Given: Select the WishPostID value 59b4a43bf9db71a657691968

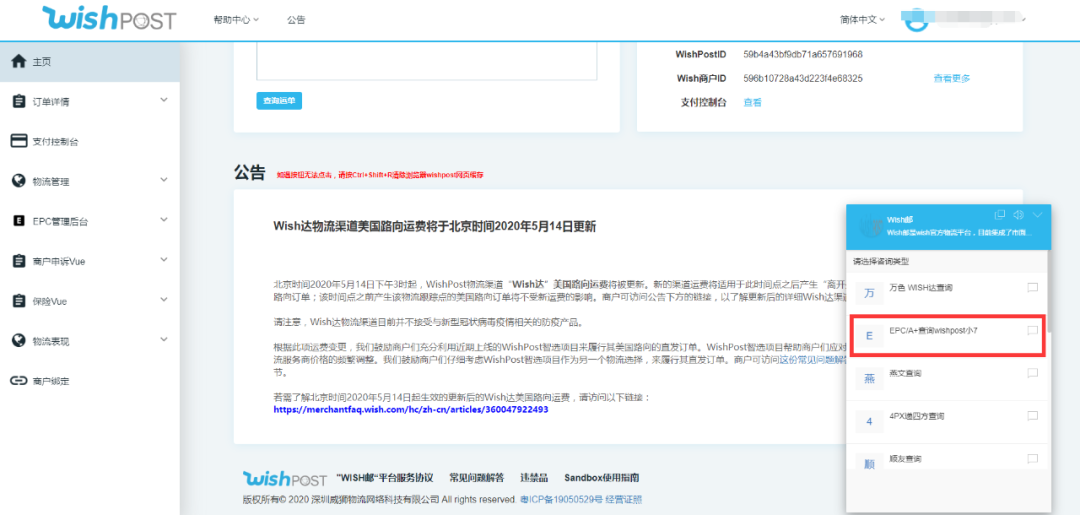Looking at the screenshot, I should 803,54.
